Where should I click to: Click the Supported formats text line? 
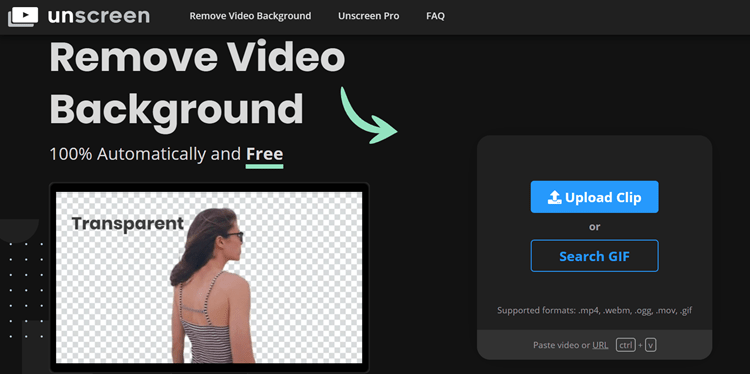click(594, 311)
